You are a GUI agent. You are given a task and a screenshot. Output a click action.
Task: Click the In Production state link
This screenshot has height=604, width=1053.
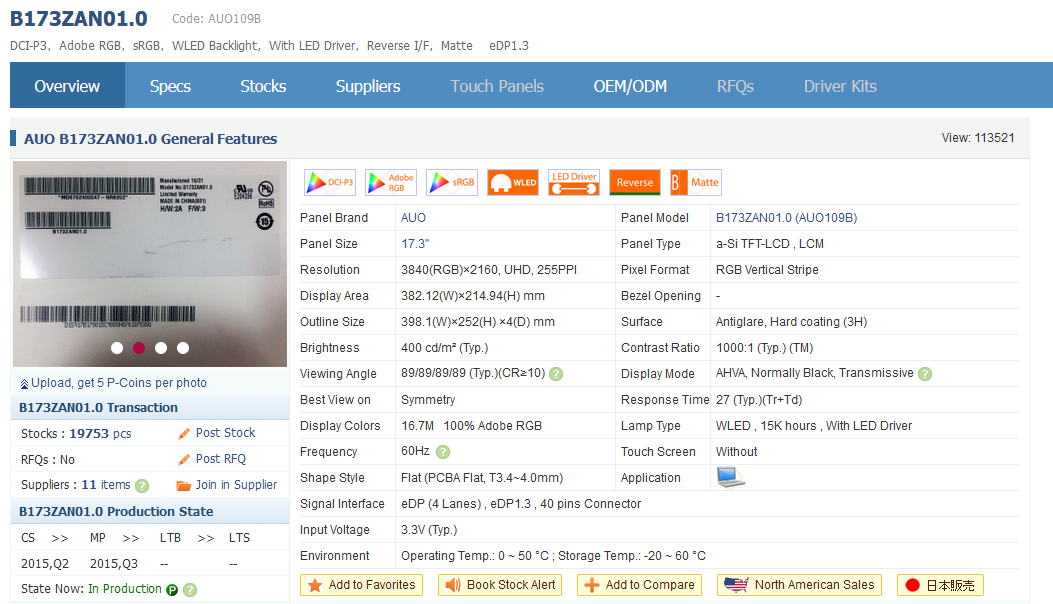(x=125, y=589)
